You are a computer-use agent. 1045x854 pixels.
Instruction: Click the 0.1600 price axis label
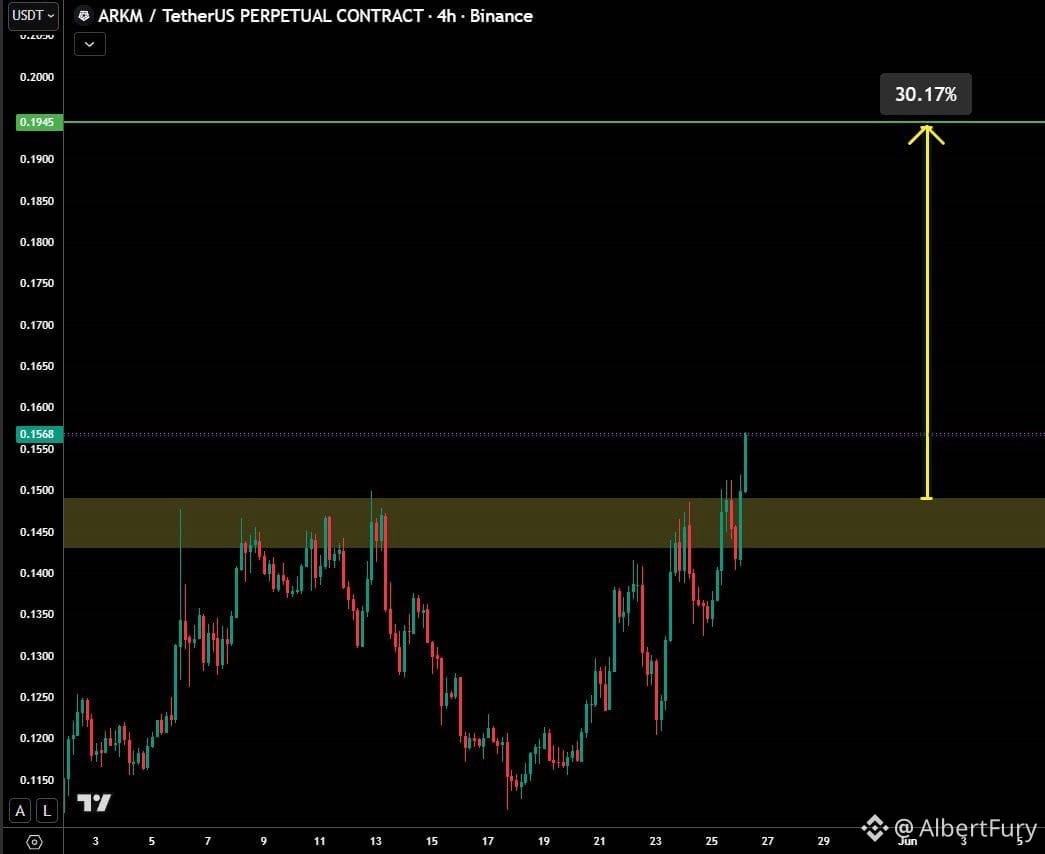(x=37, y=407)
